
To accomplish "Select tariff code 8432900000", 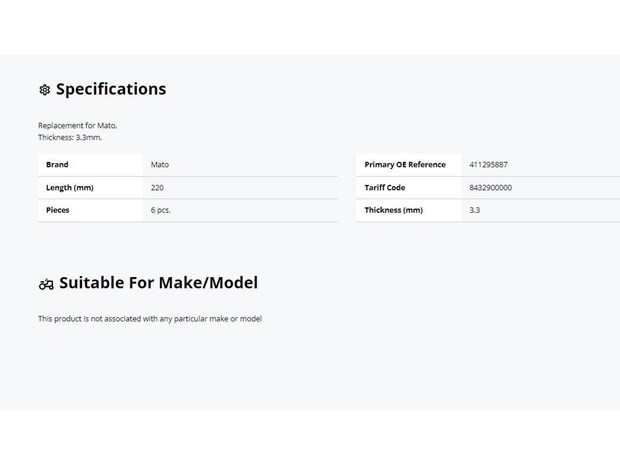I will pos(490,187).
